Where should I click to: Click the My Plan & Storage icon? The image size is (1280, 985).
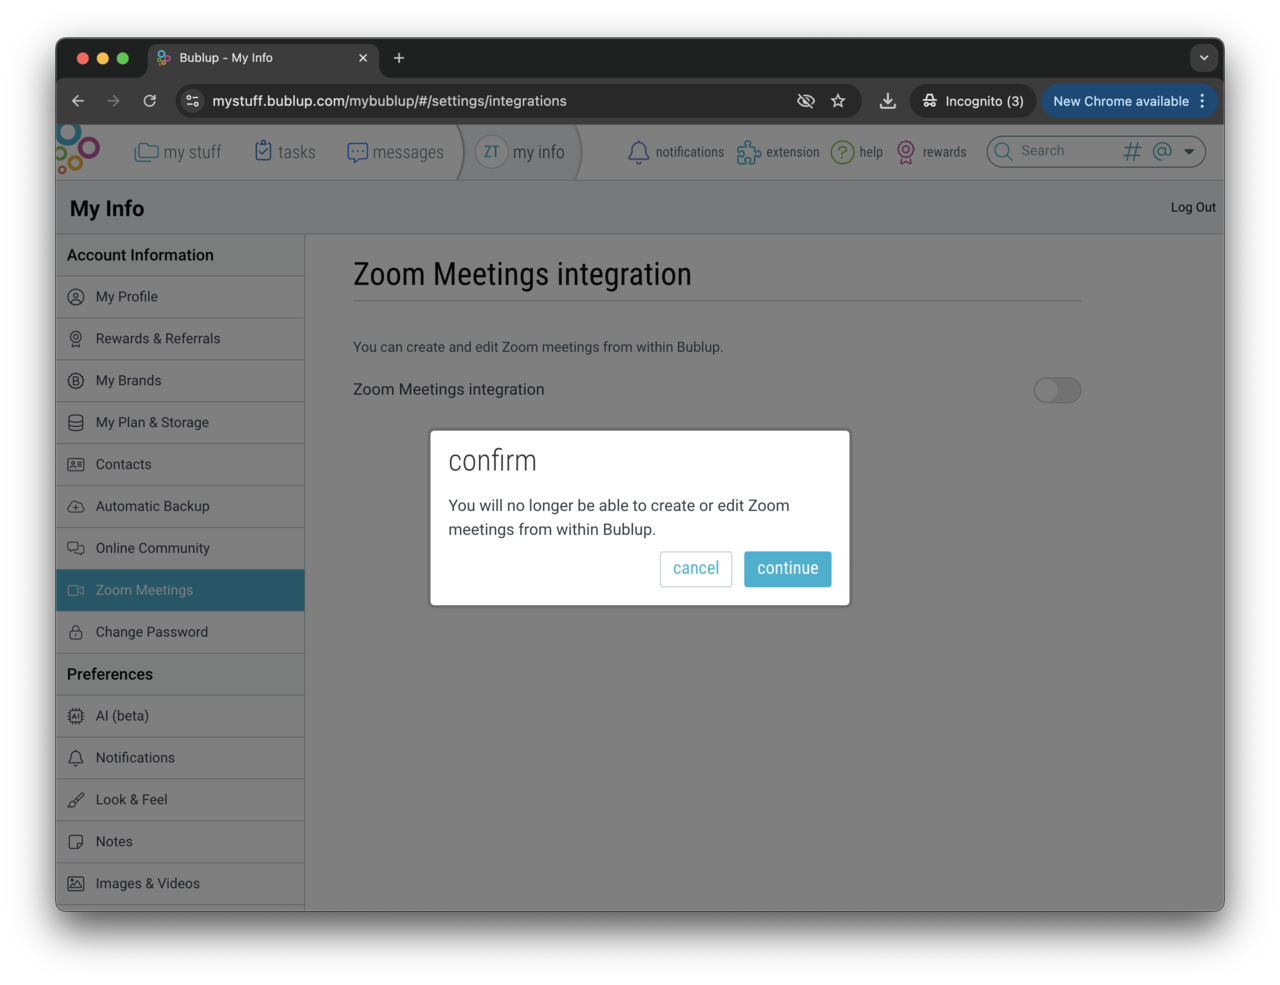pyautogui.click(x=76, y=423)
